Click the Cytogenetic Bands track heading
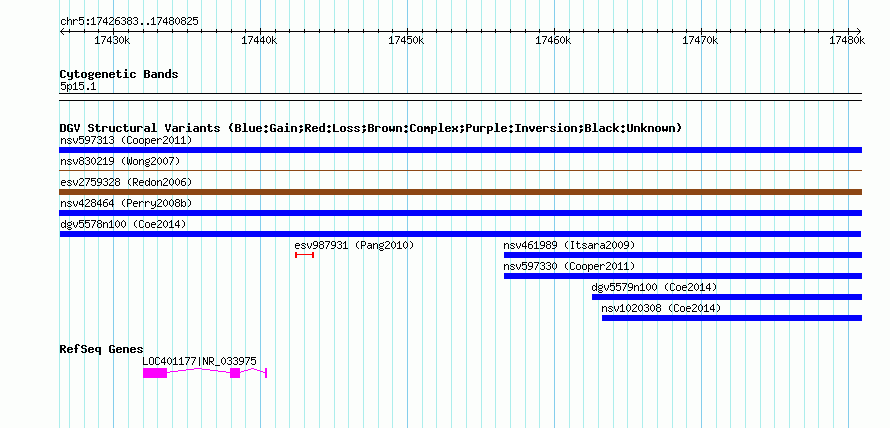Viewport: 890px width, 428px height. coord(119,74)
